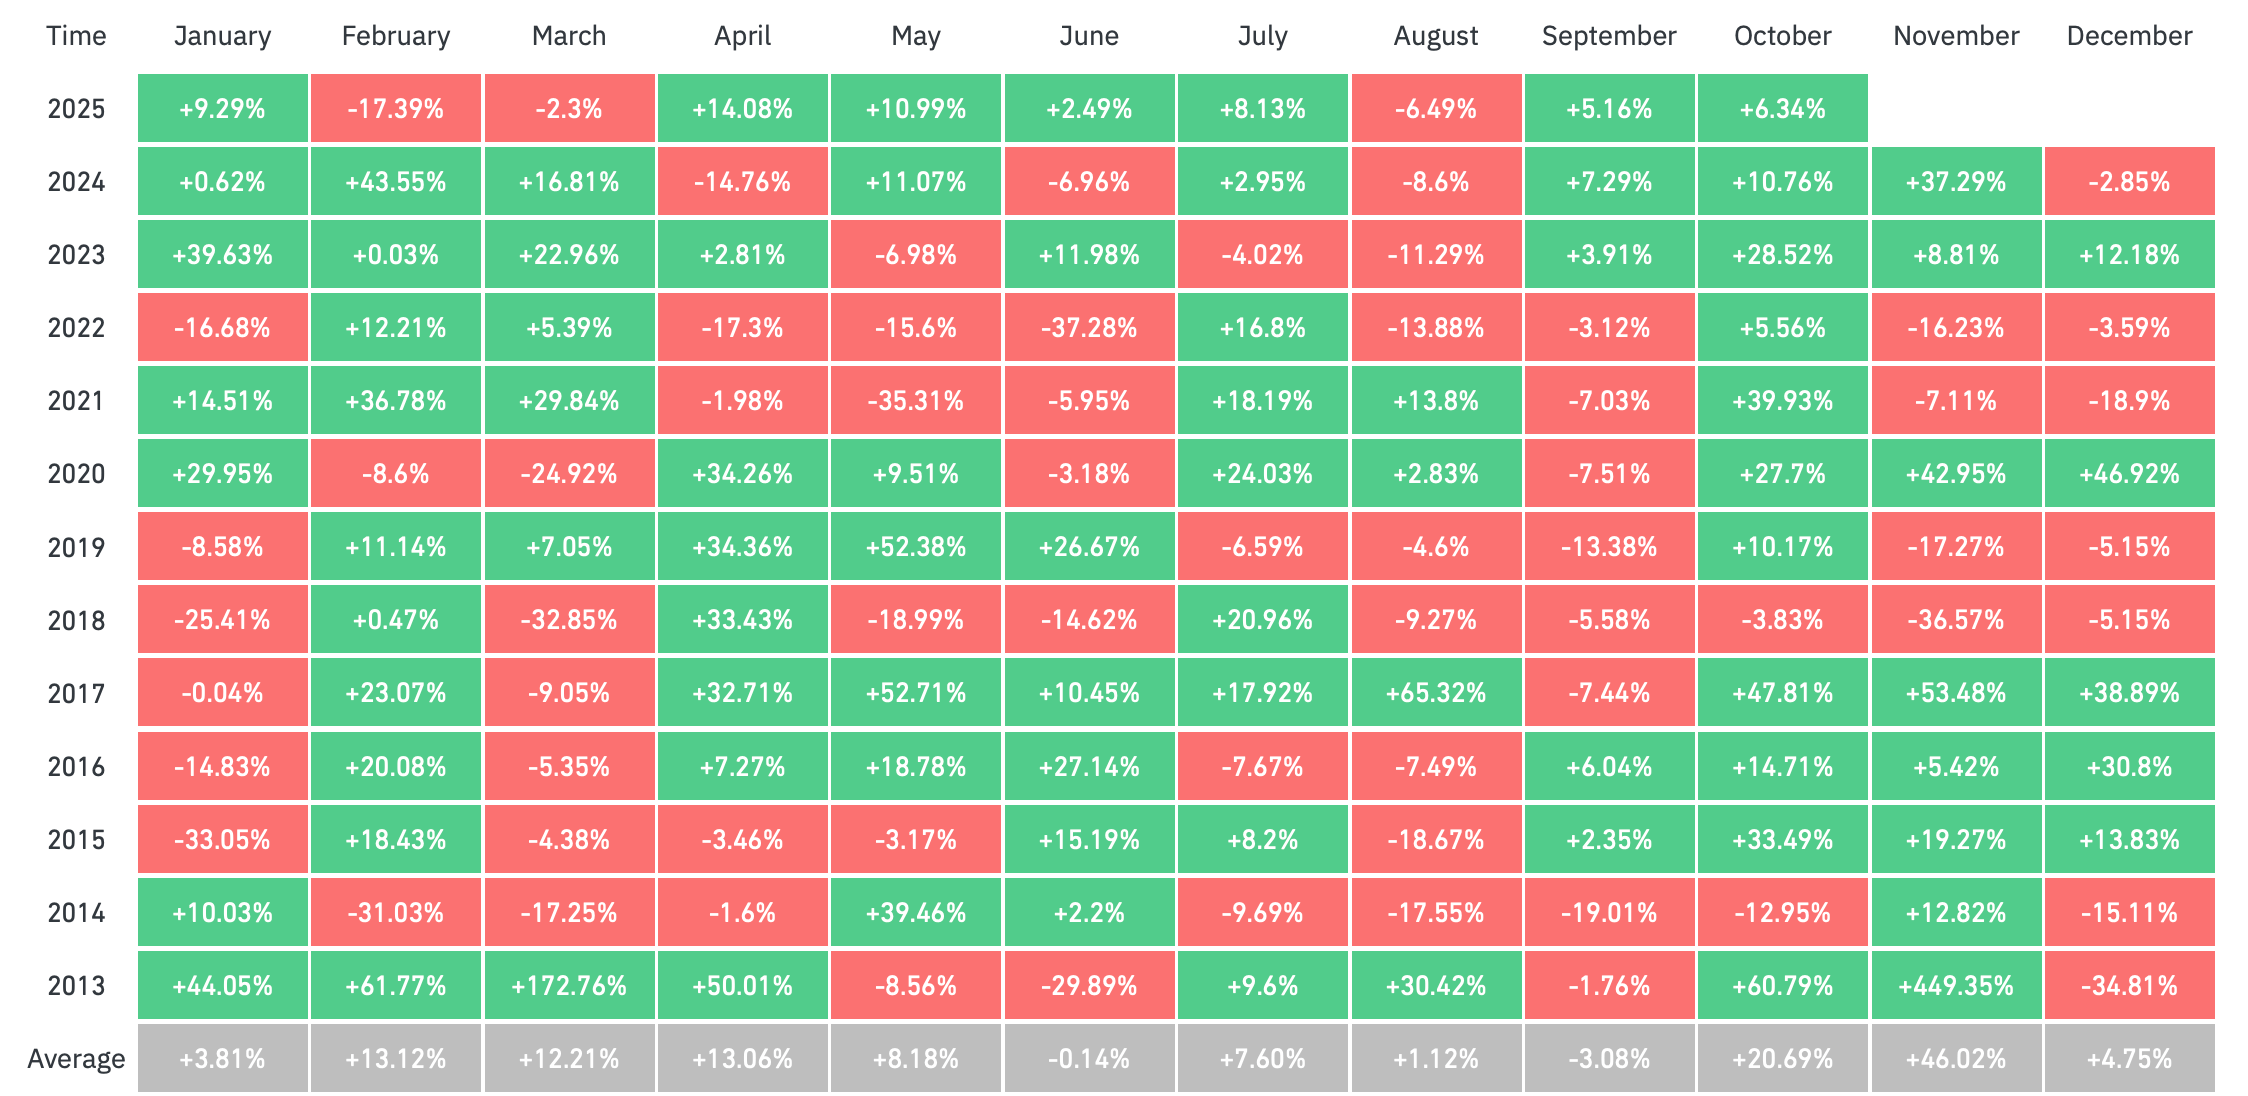2248x1096 pixels.
Task: Select the +172.76% March 2013 cell
Action: point(569,986)
